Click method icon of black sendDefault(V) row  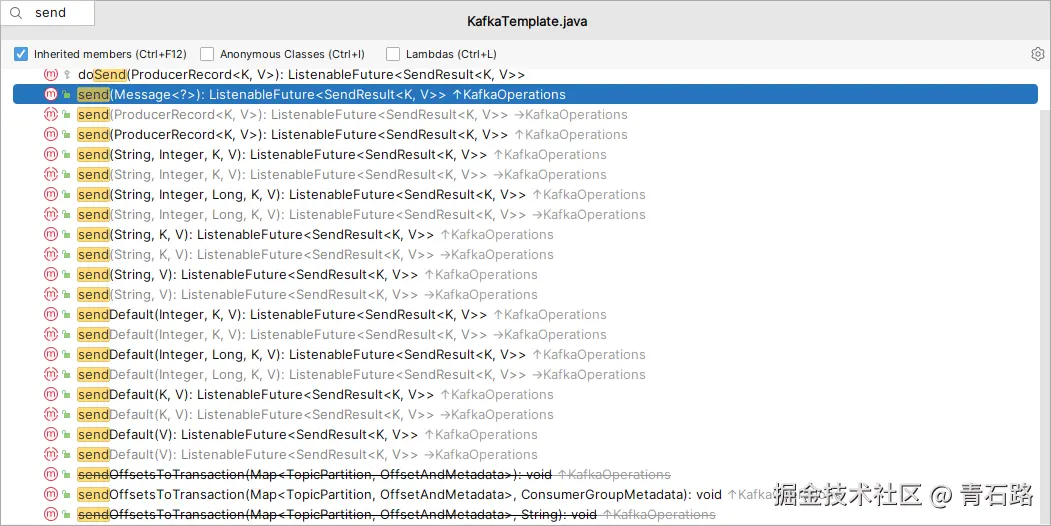click(51, 434)
